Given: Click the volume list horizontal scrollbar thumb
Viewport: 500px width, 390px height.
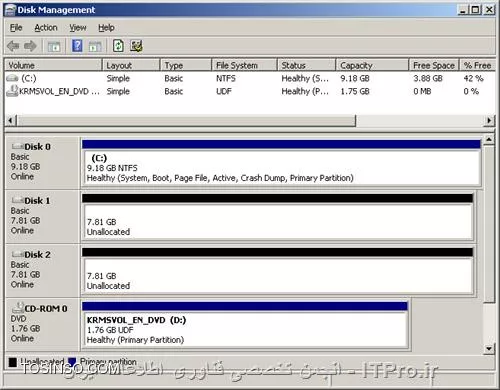Looking at the screenshot, I should pyautogui.click(x=186, y=120).
